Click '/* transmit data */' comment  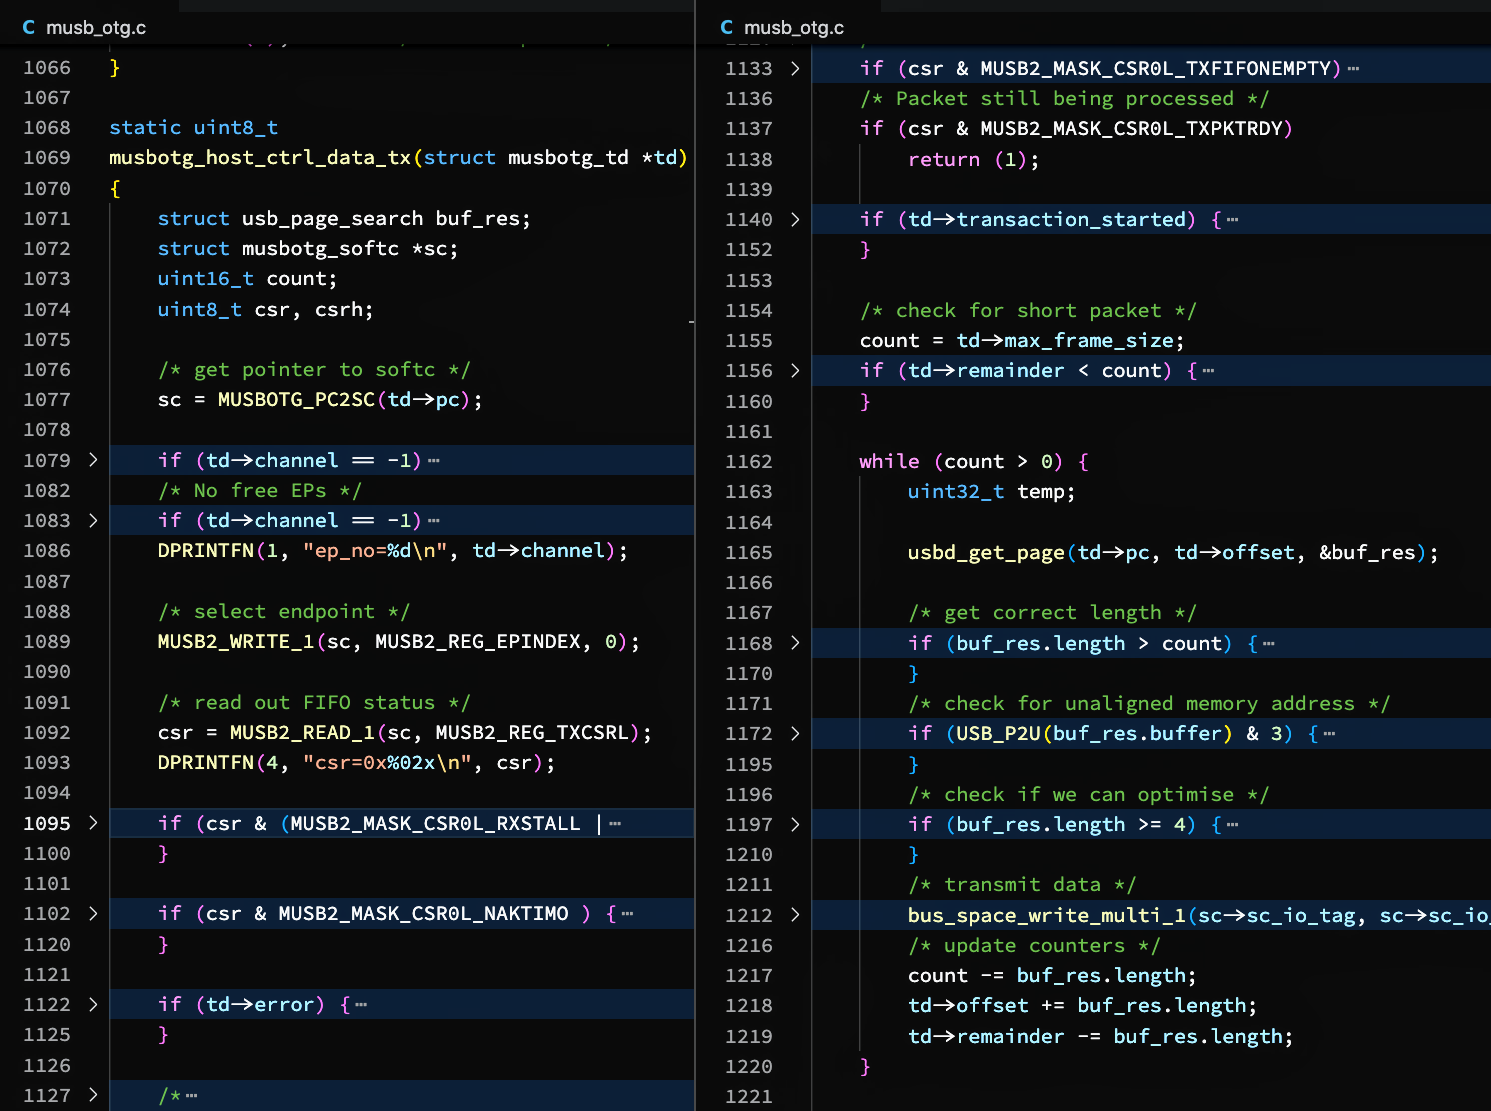tap(1022, 884)
